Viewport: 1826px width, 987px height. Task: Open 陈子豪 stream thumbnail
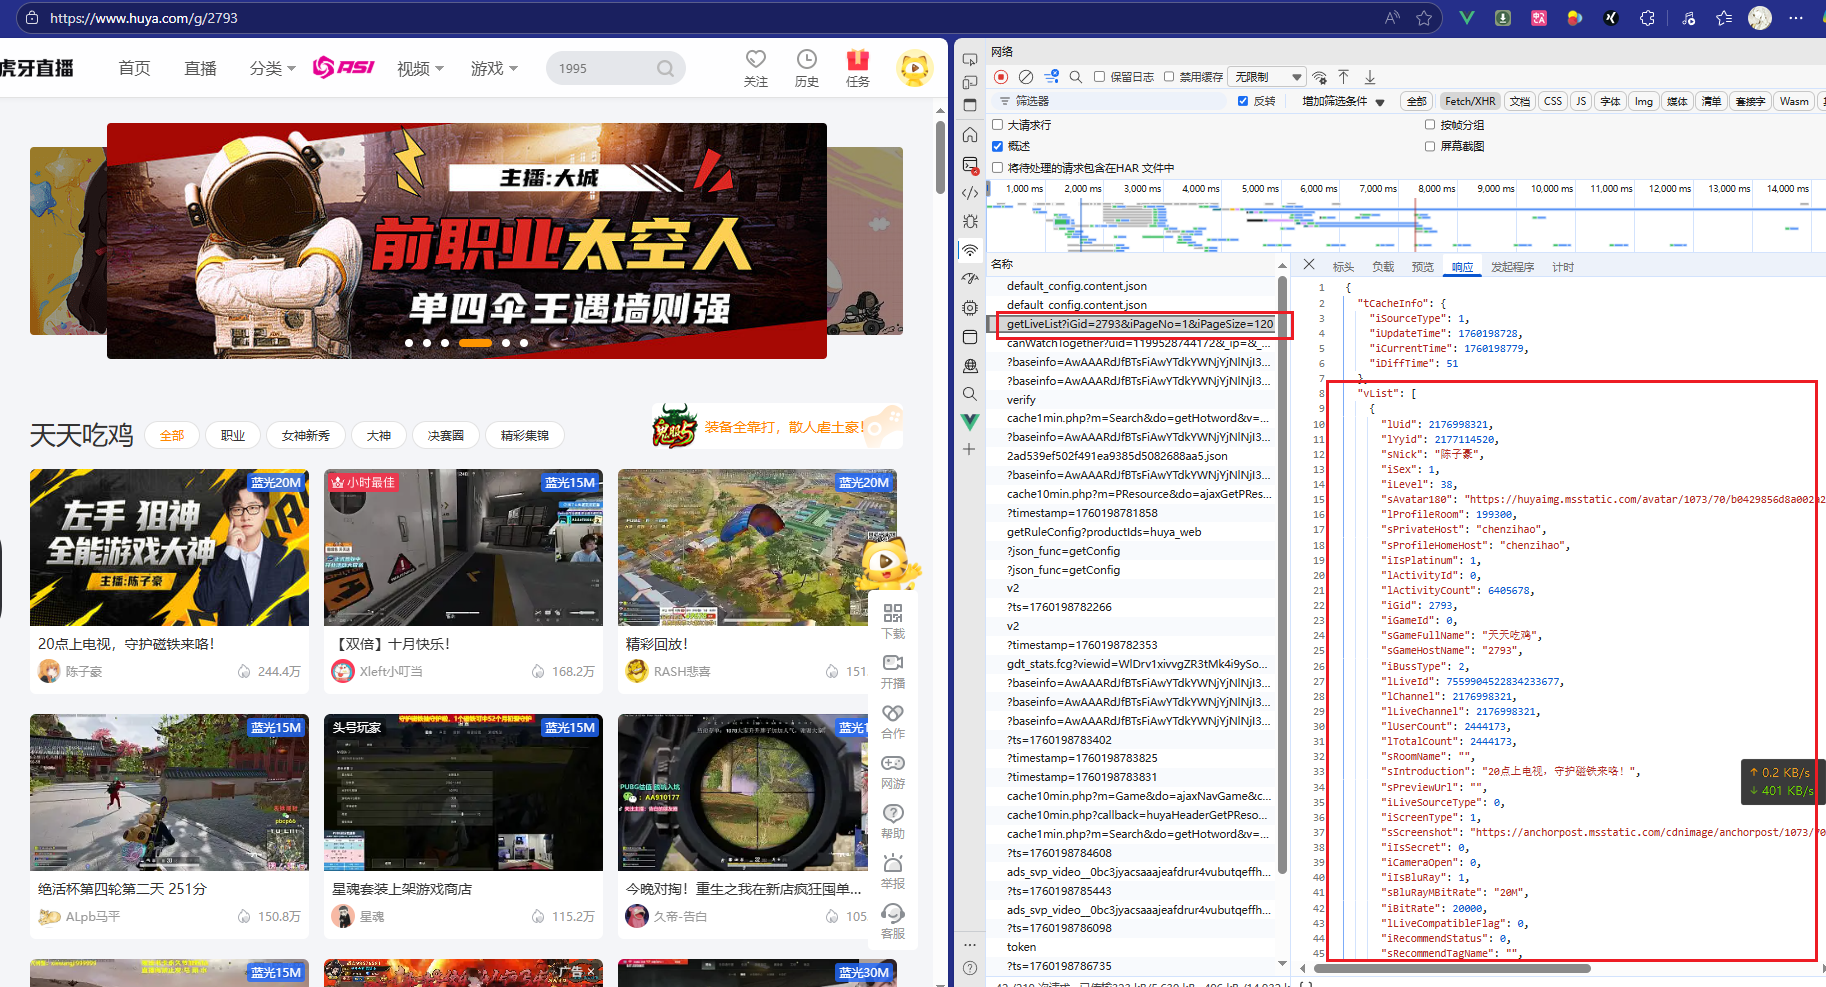[169, 548]
